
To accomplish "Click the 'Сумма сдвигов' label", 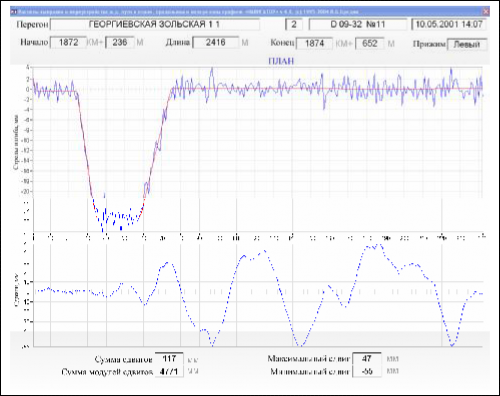I will [x=123, y=360].
